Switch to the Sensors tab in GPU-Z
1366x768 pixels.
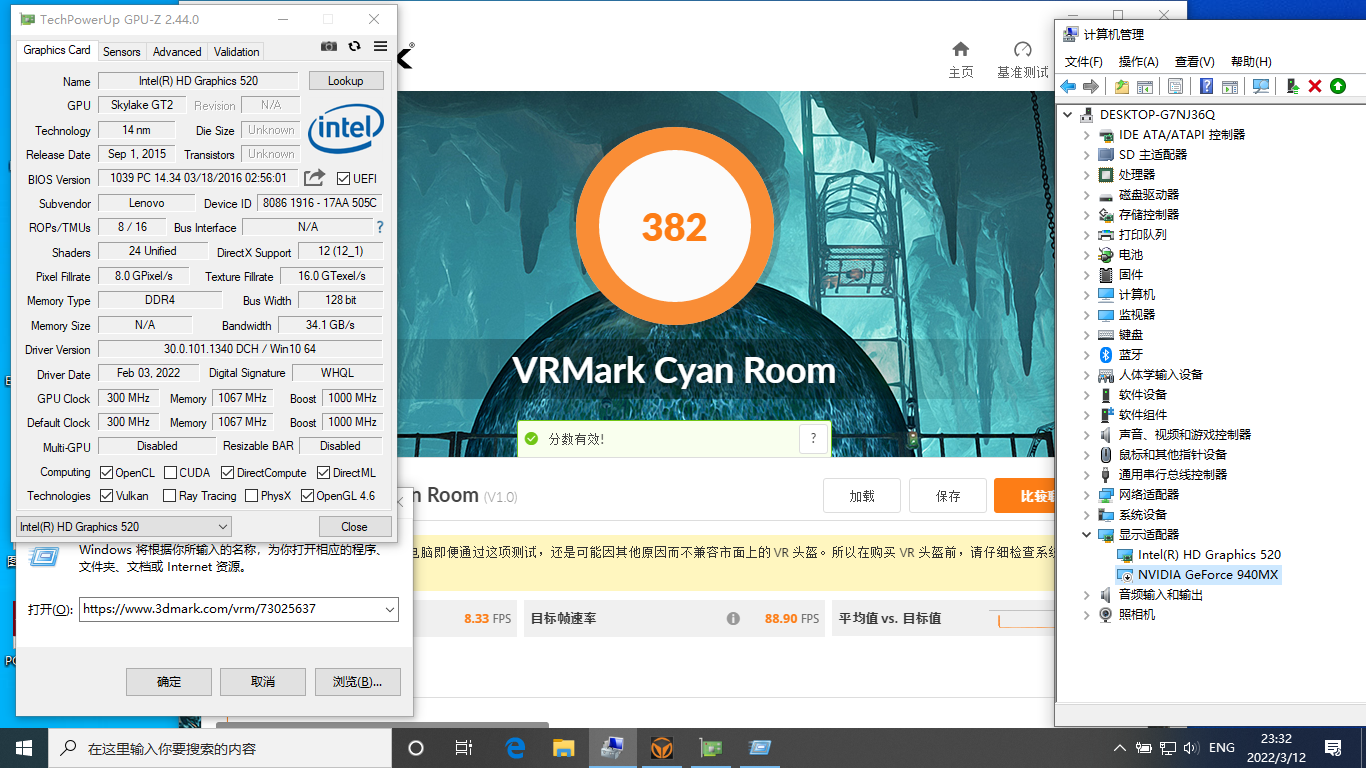coord(122,52)
